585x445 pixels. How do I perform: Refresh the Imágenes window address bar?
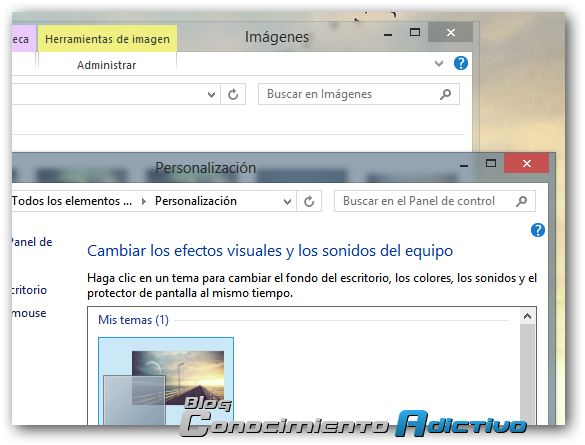click(233, 94)
